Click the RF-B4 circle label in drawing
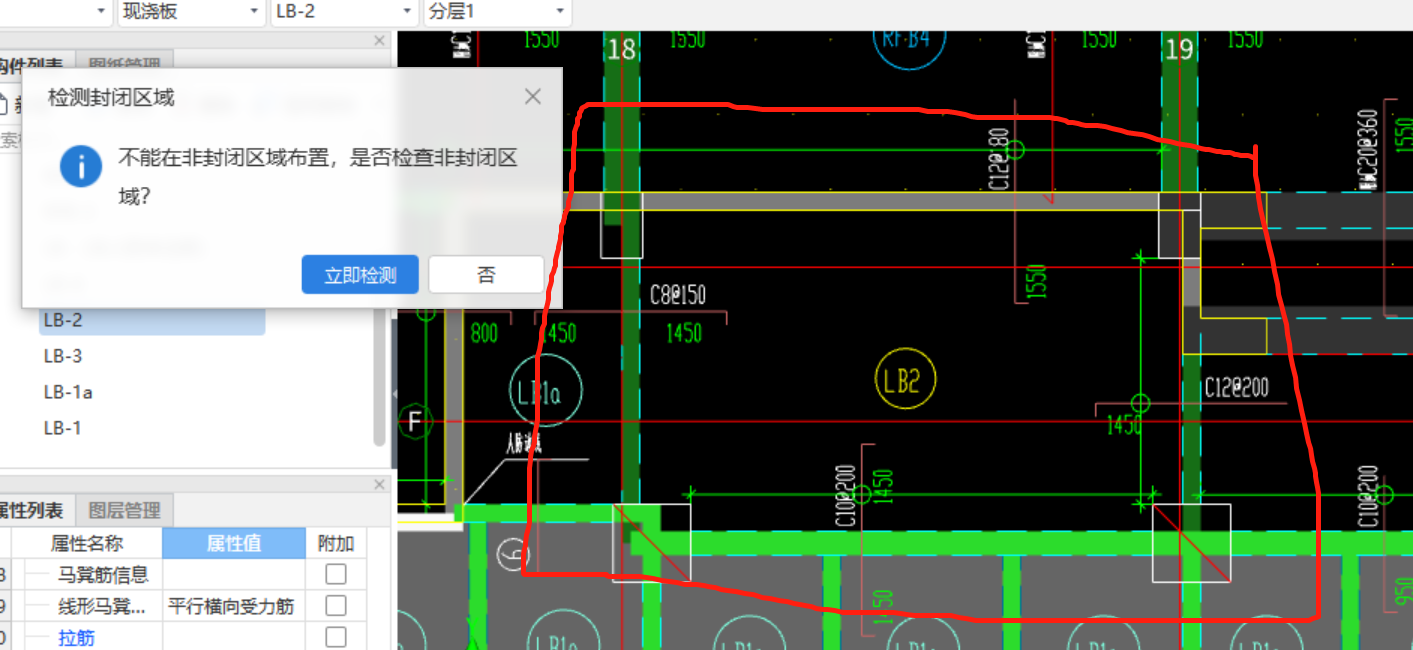The width and height of the screenshot is (1413, 650). click(x=908, y=42)
